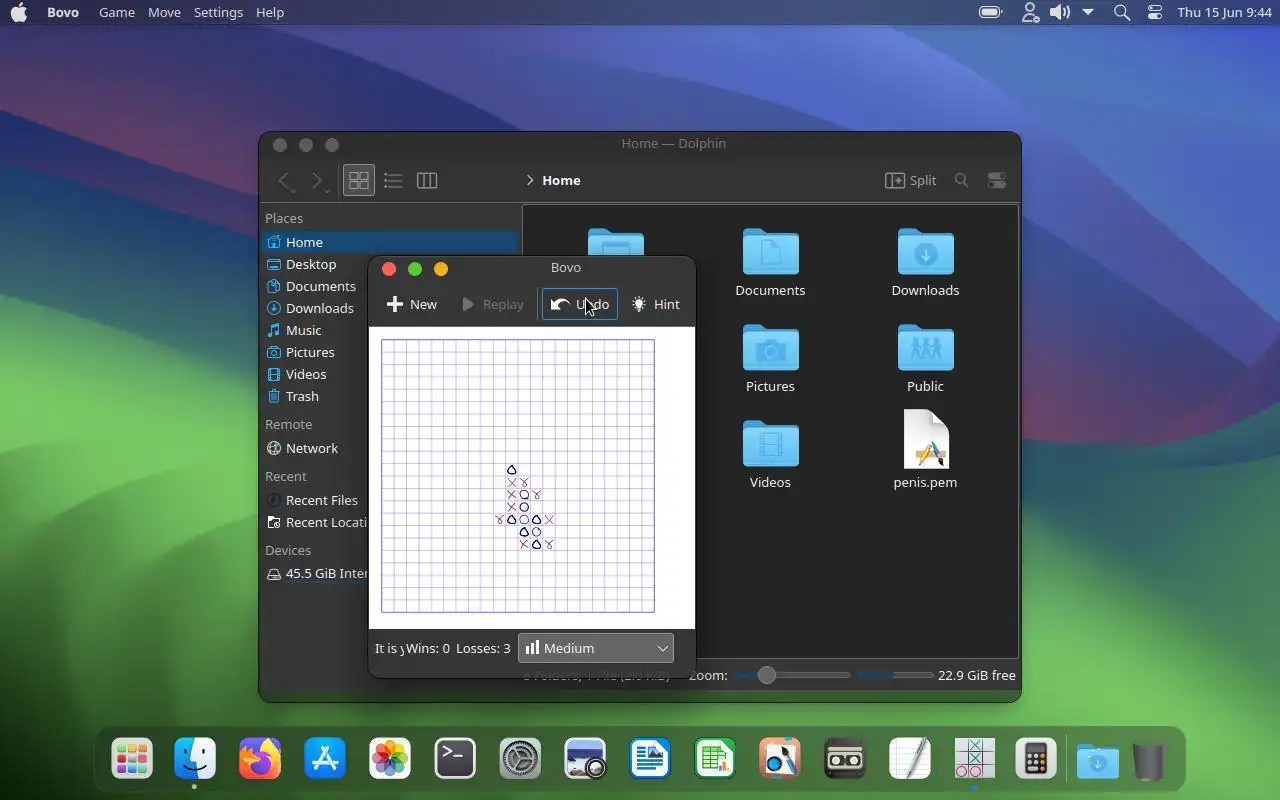Open the spreadsheet app in dock
Viewport: 1280px width, 800px height.
pos(715,759)
